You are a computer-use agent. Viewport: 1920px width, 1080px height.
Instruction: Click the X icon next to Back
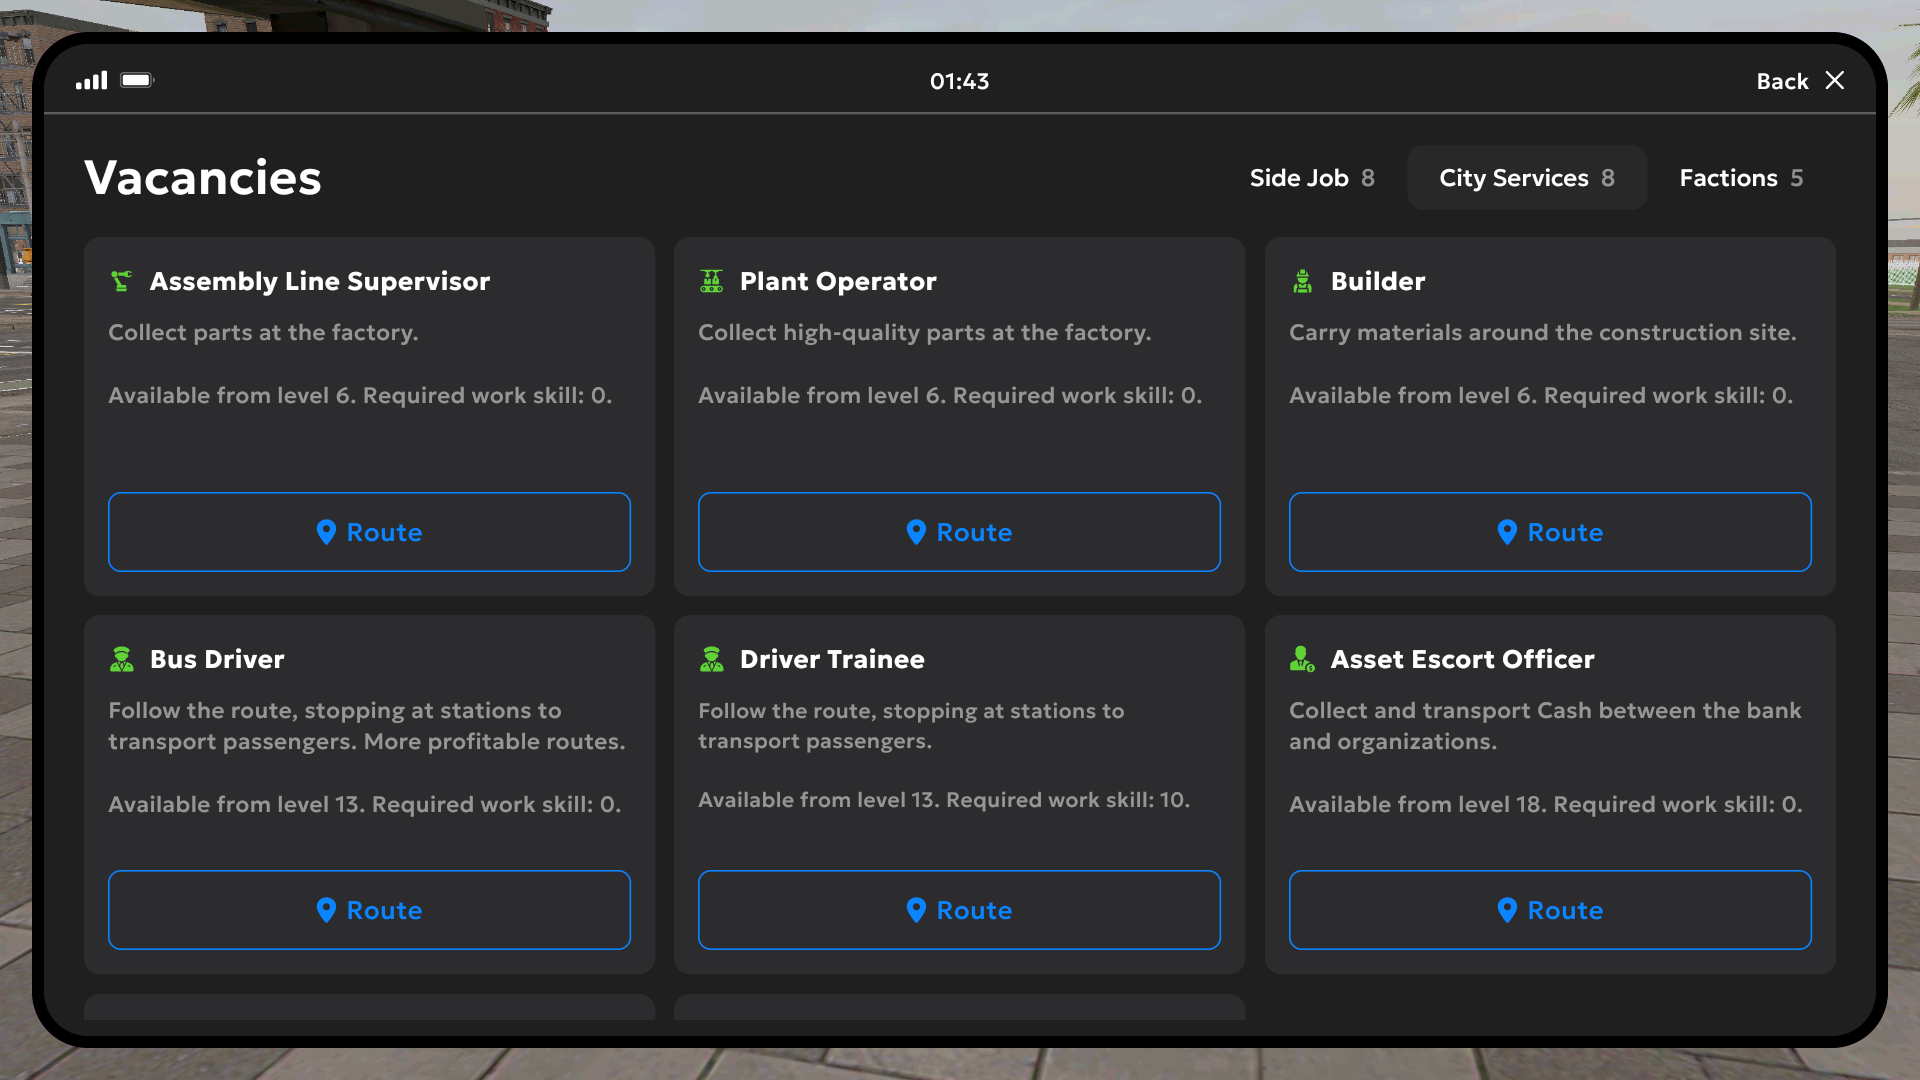1834,80
